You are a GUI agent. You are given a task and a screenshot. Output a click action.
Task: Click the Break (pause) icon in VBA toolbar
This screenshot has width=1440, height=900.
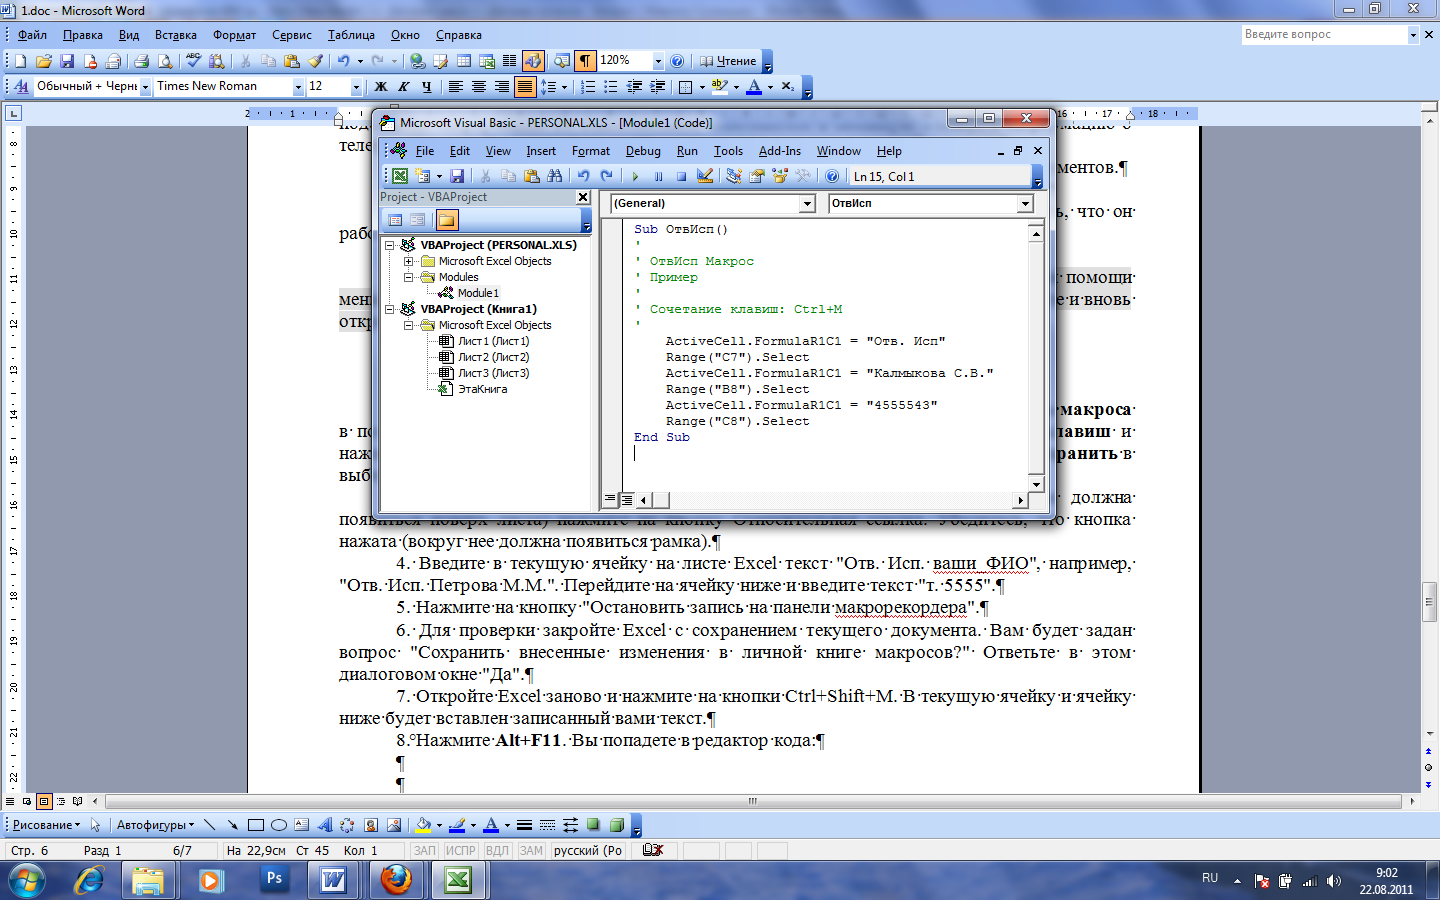pos(658,176)
